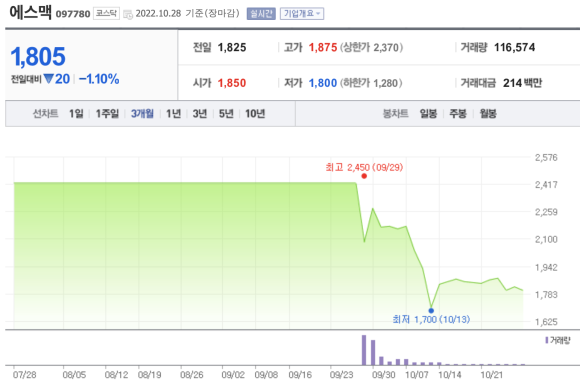The height and width of the screenshot is (392, 580).
Task: Click the 07/28 x-axis date label
Action: pos(25,375)
